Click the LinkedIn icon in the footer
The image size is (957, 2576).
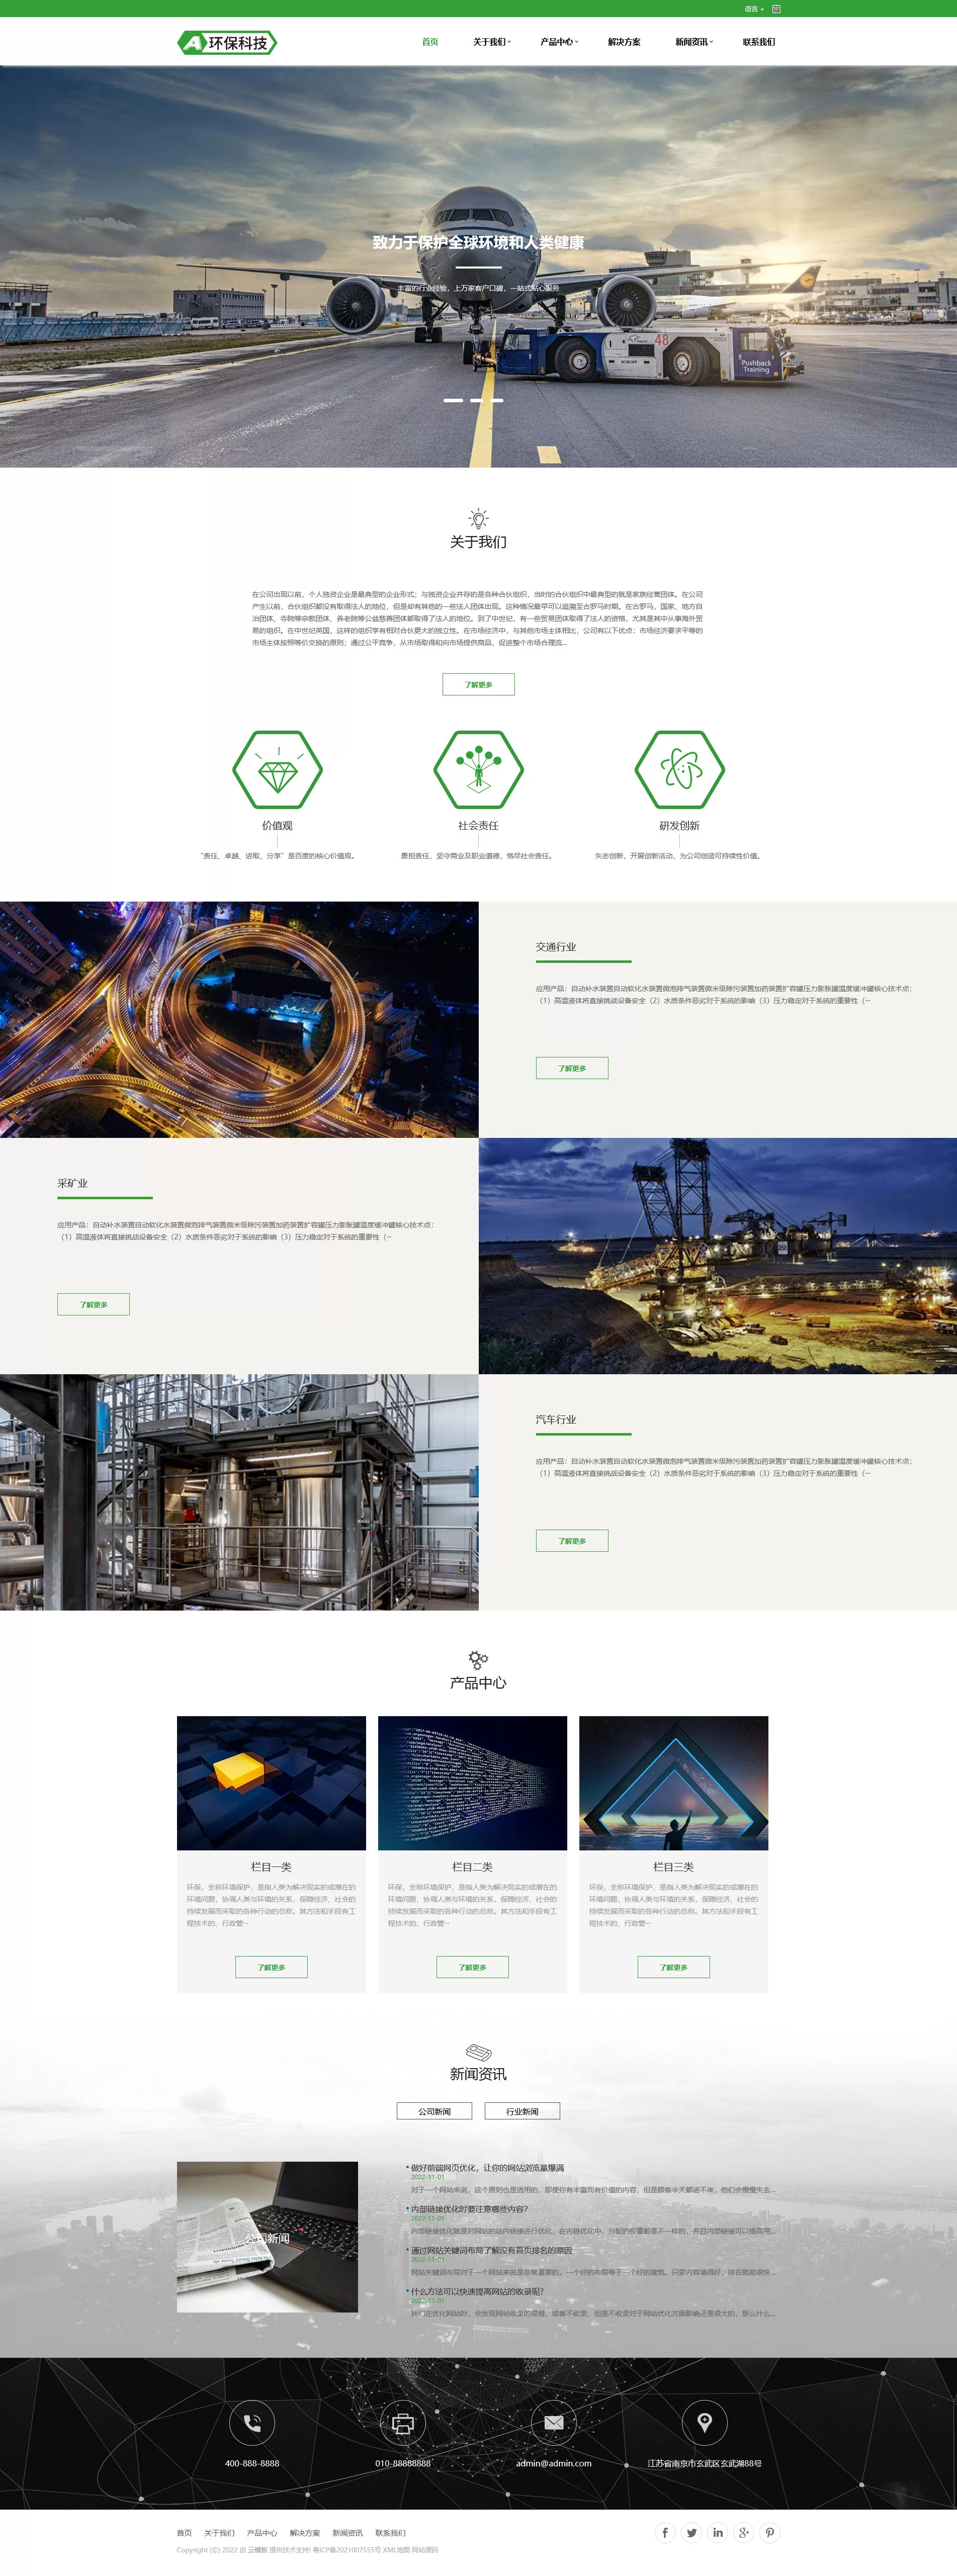coord(717,2532)
